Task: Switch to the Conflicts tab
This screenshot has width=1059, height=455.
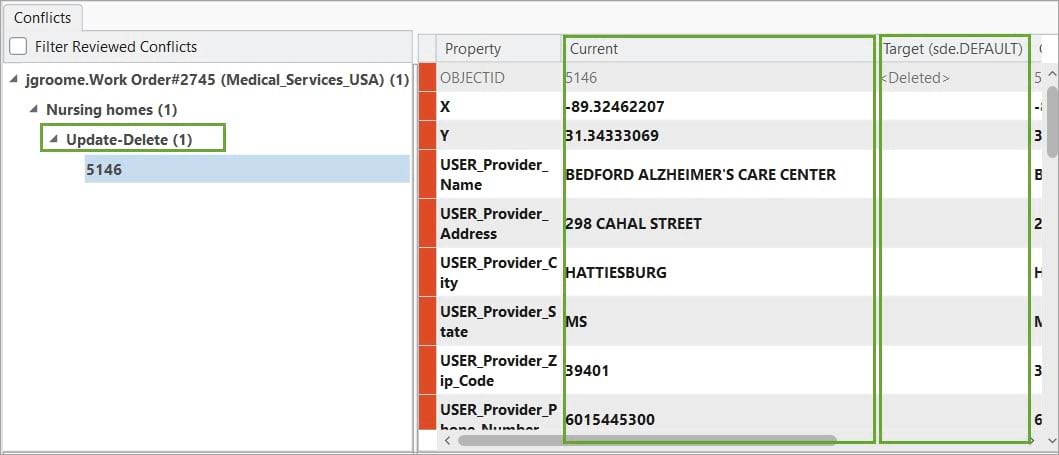Action: (x=42, y=17)
